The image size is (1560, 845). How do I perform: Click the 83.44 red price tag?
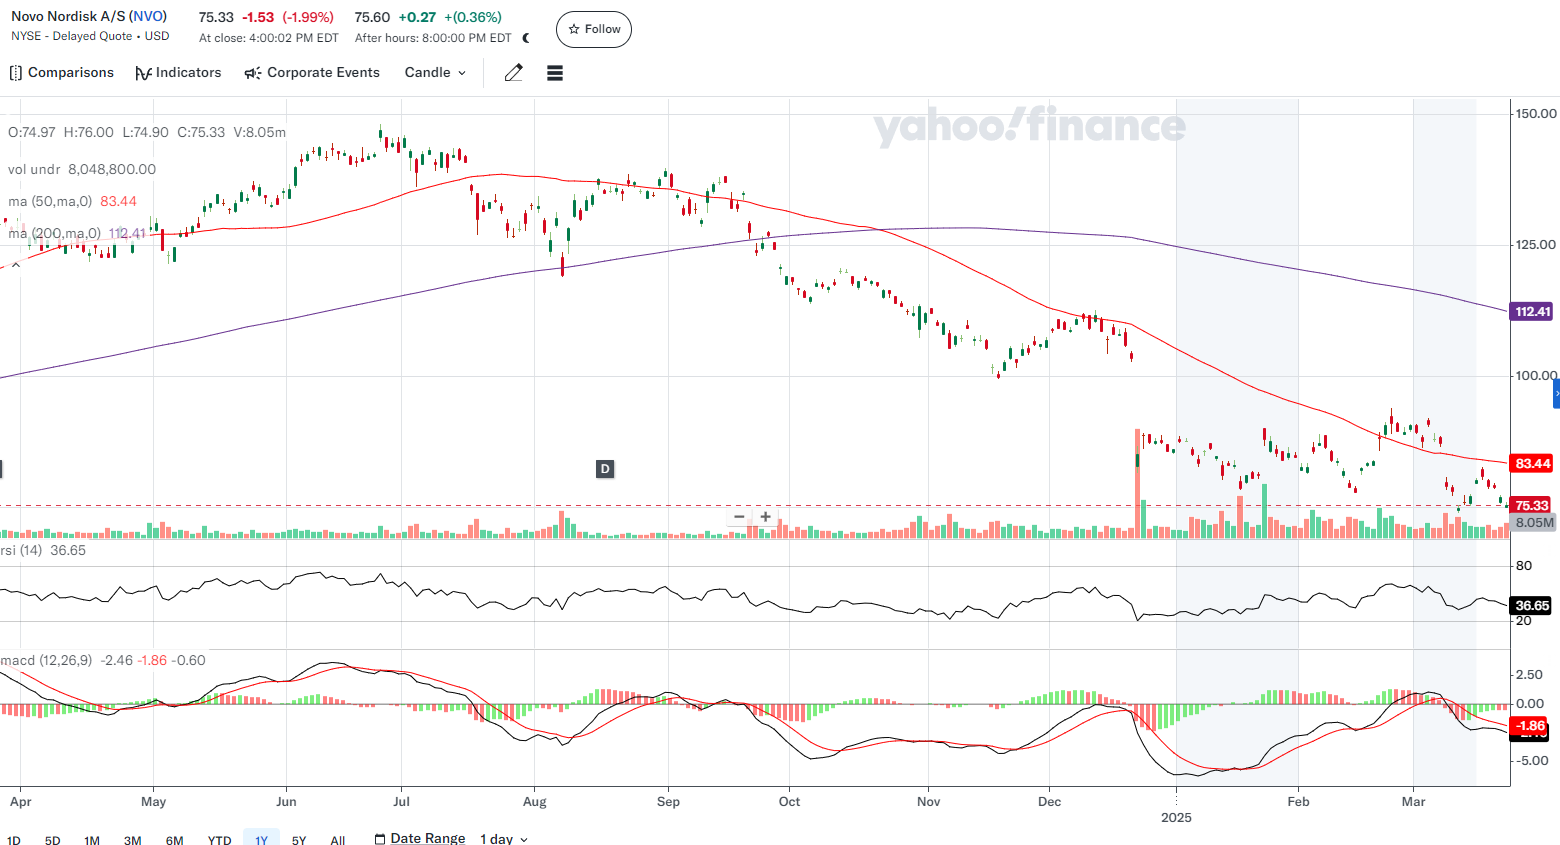click(1532, 463)
